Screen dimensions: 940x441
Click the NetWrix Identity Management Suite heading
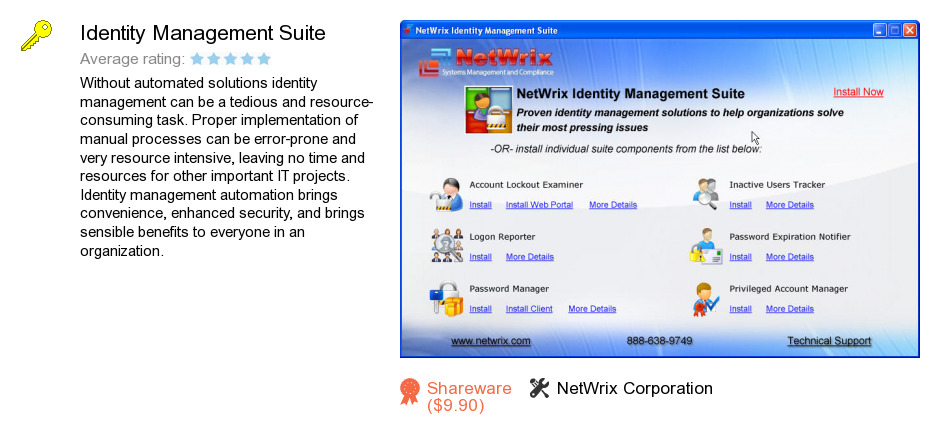631,94
